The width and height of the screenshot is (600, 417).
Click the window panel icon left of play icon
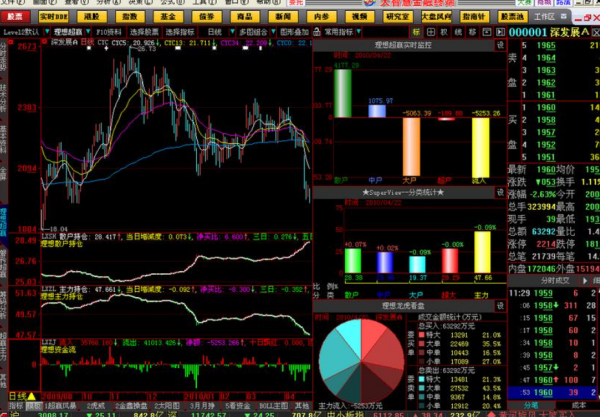point(486,32)
